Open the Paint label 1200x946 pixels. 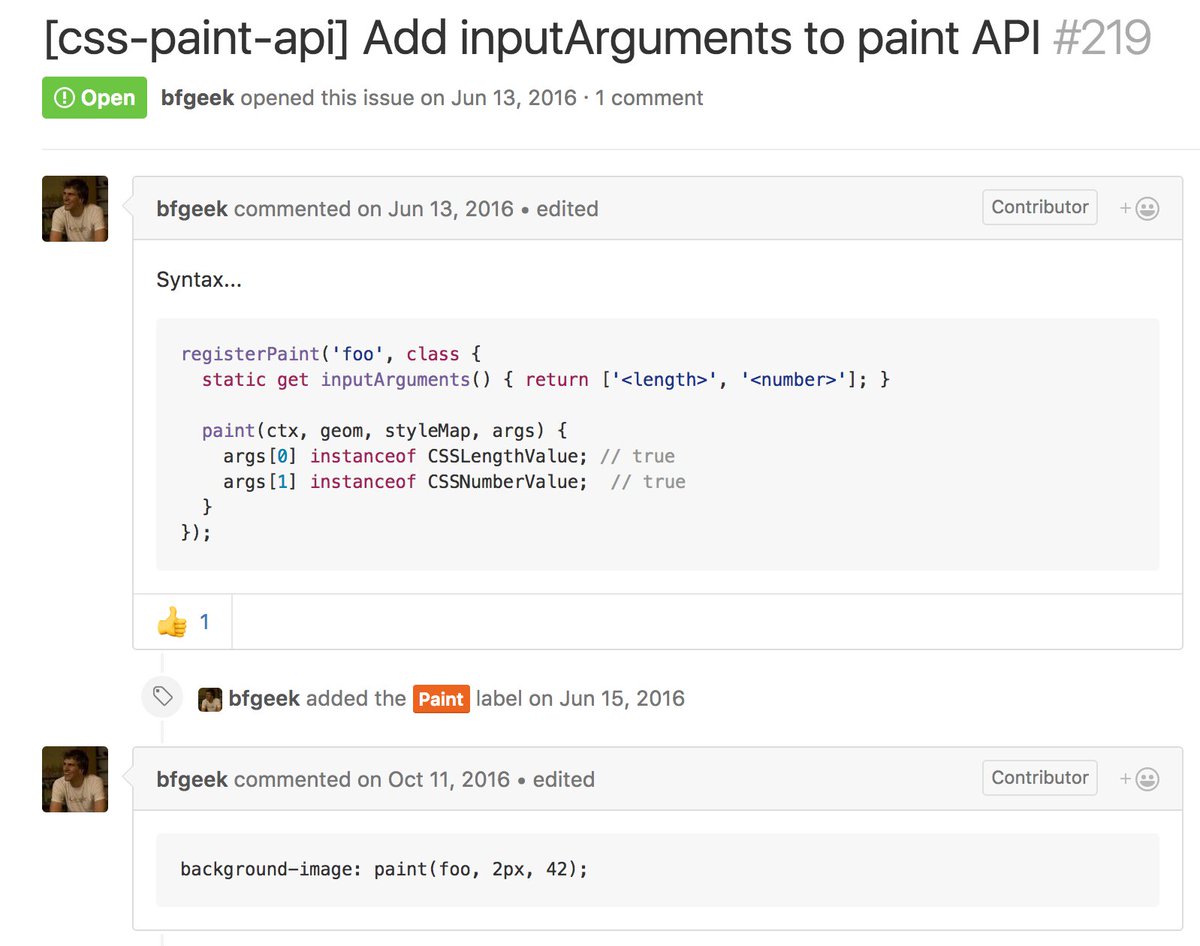click(x=441, y=699)
